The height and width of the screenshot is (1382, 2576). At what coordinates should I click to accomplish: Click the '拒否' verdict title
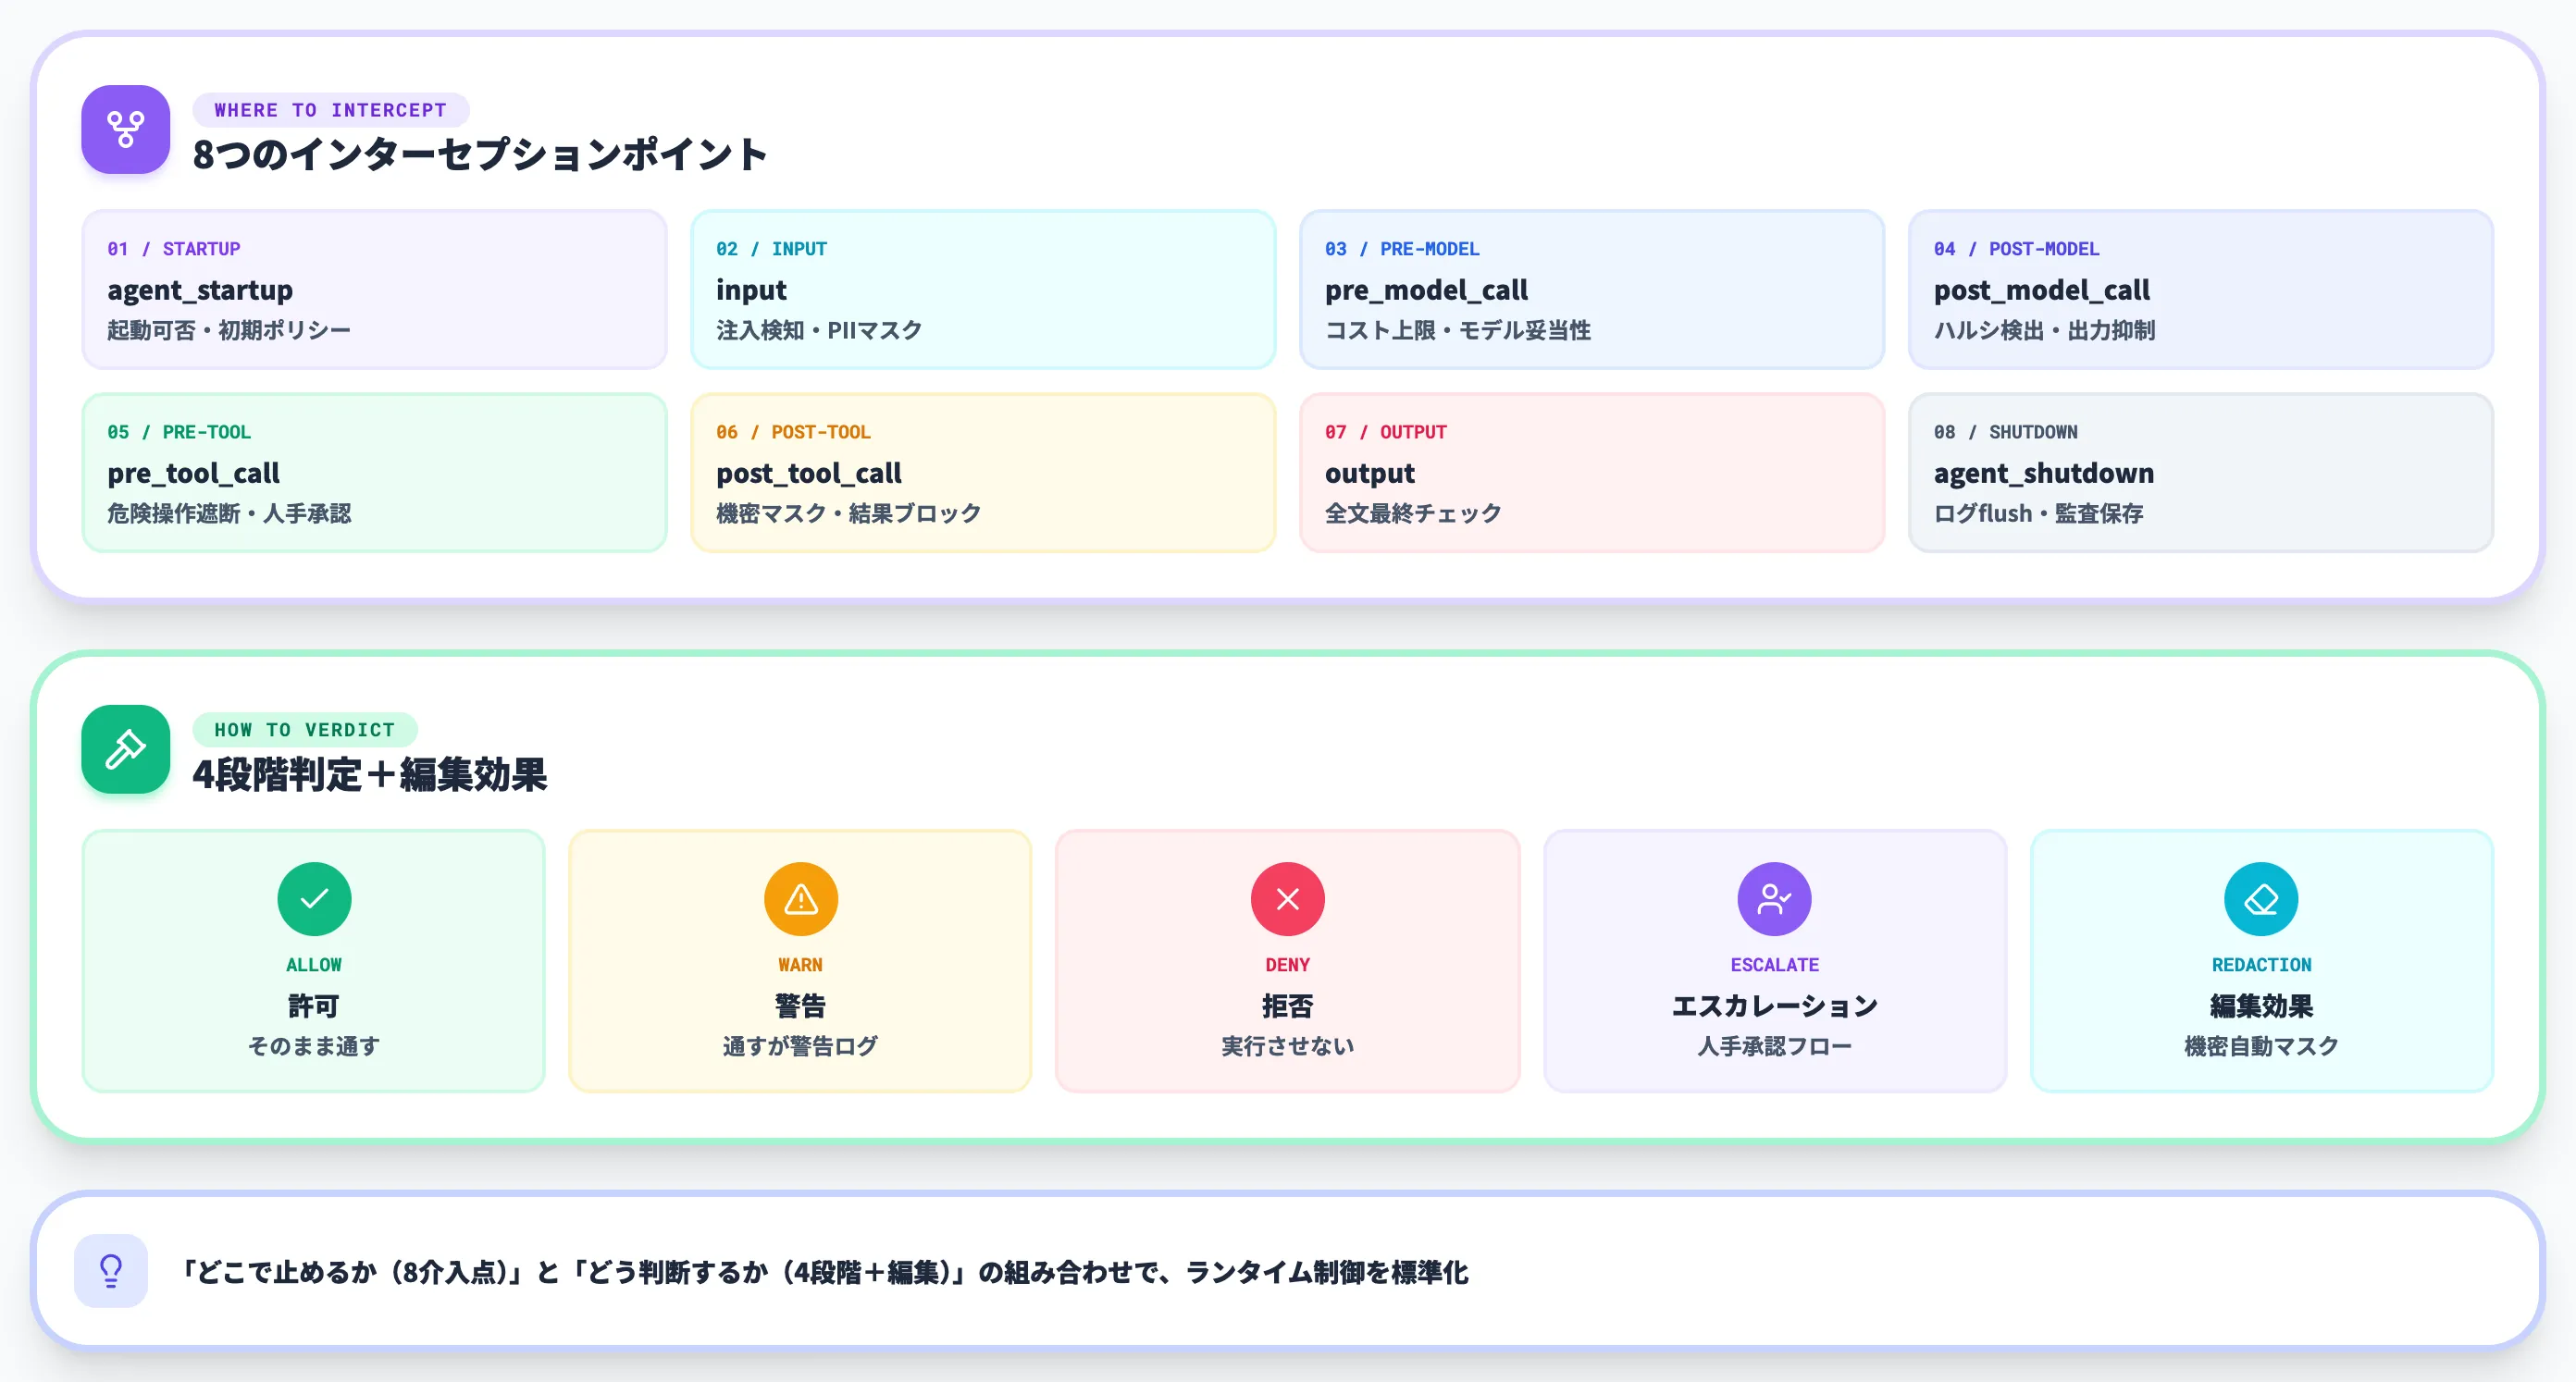pos(1287,1005)
